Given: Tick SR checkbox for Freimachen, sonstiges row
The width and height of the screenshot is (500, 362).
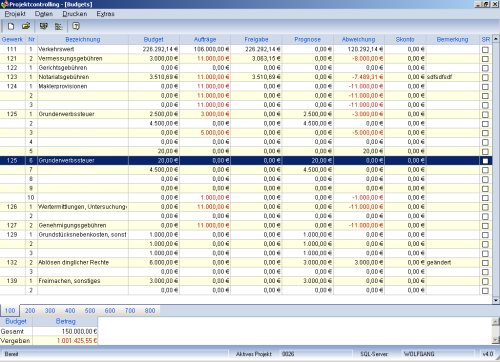Looking at the screenshot, I should tap(485, 281).
